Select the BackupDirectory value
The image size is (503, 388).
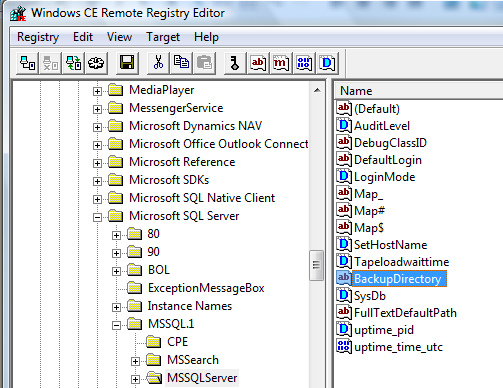(399, 279)
